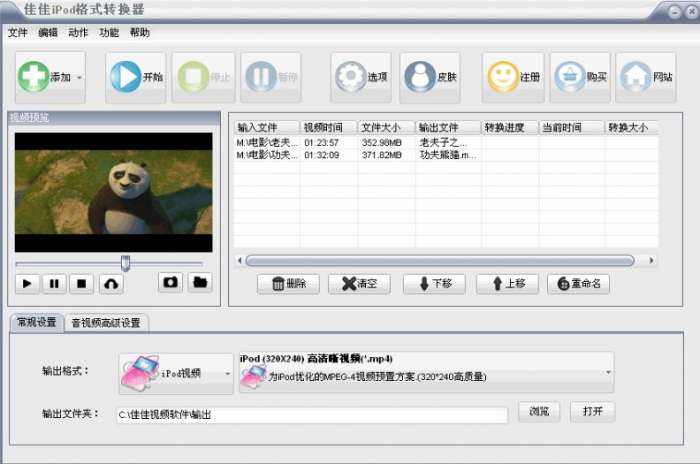
Task: Switch to 音视频高级设置 tab
Action: [x=106, y=323]
